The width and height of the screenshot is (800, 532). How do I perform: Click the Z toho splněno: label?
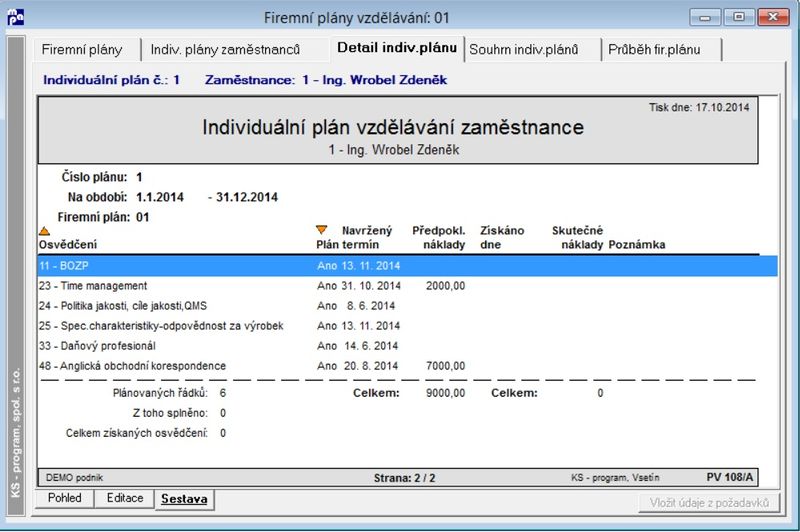click(170, 413)
